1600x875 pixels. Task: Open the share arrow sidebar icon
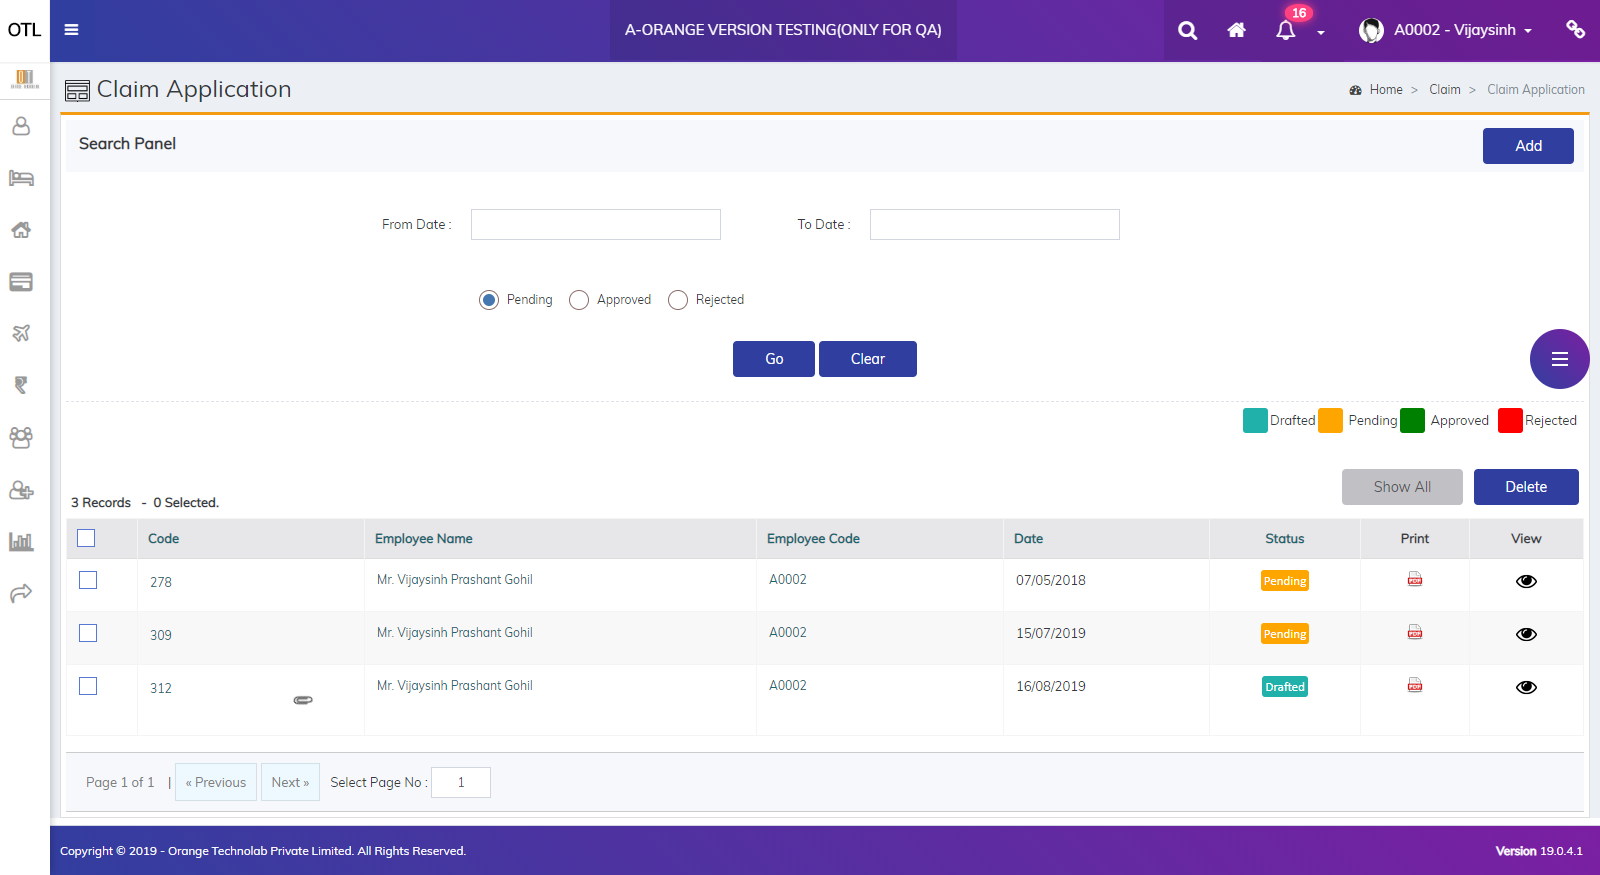(x=21, y=594)
